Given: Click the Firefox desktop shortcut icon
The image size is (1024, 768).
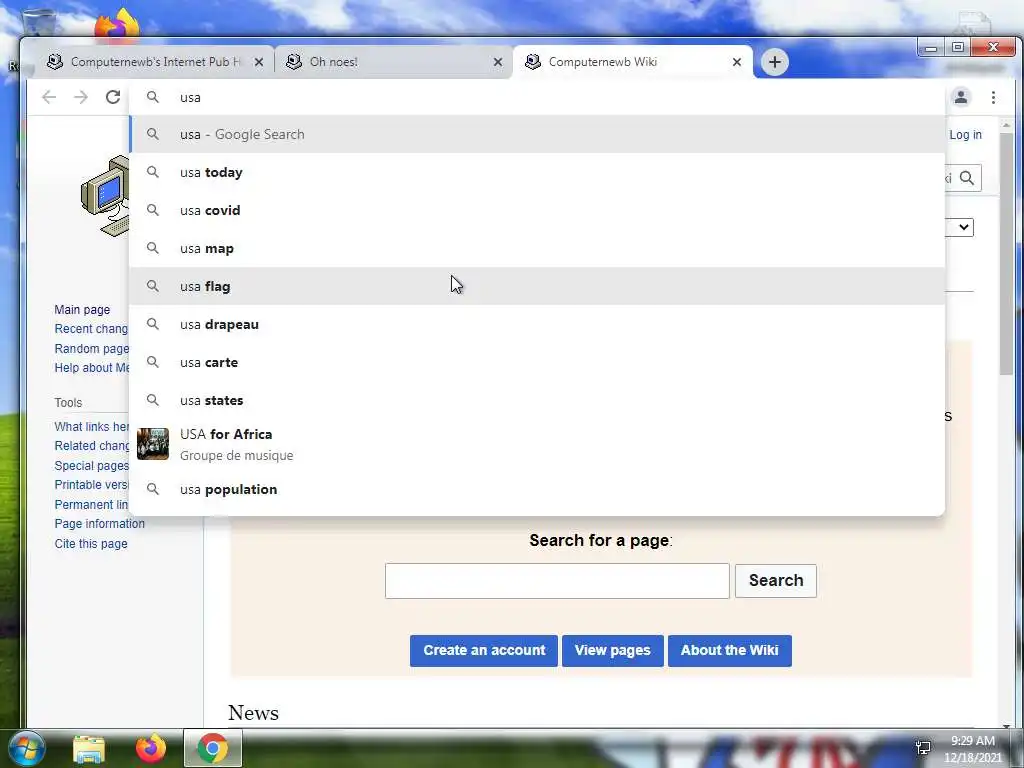Looking at the screenshot, I should (x=116, y=26).
